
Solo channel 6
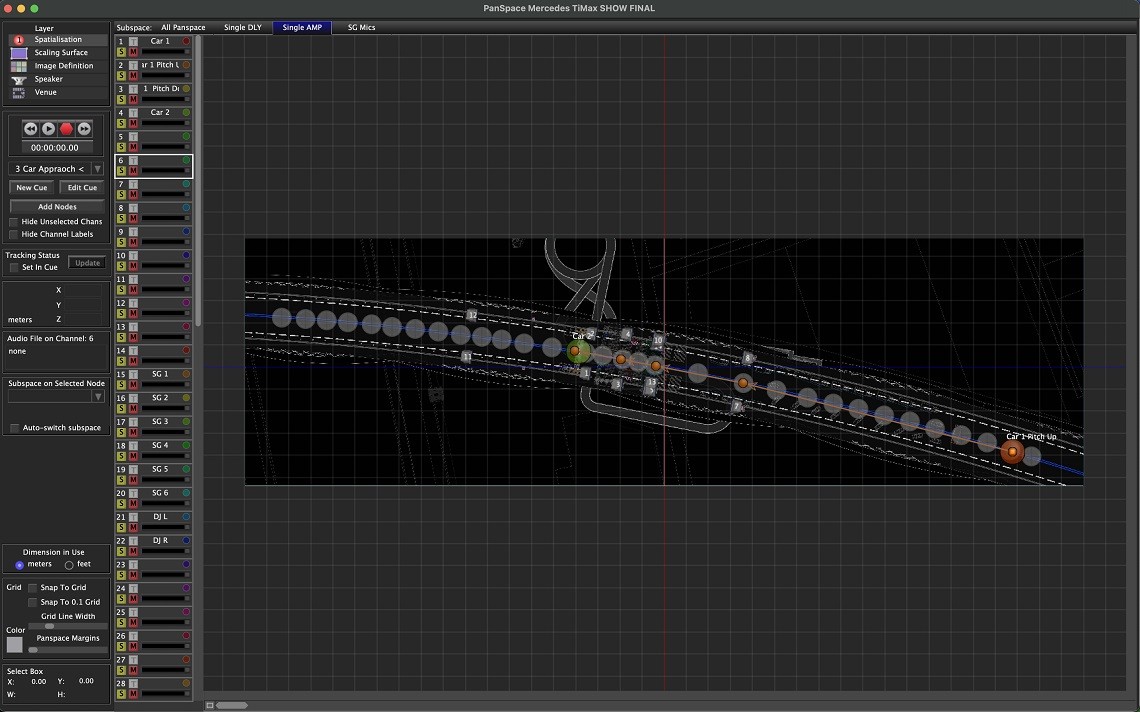click(x=121, y=171)
